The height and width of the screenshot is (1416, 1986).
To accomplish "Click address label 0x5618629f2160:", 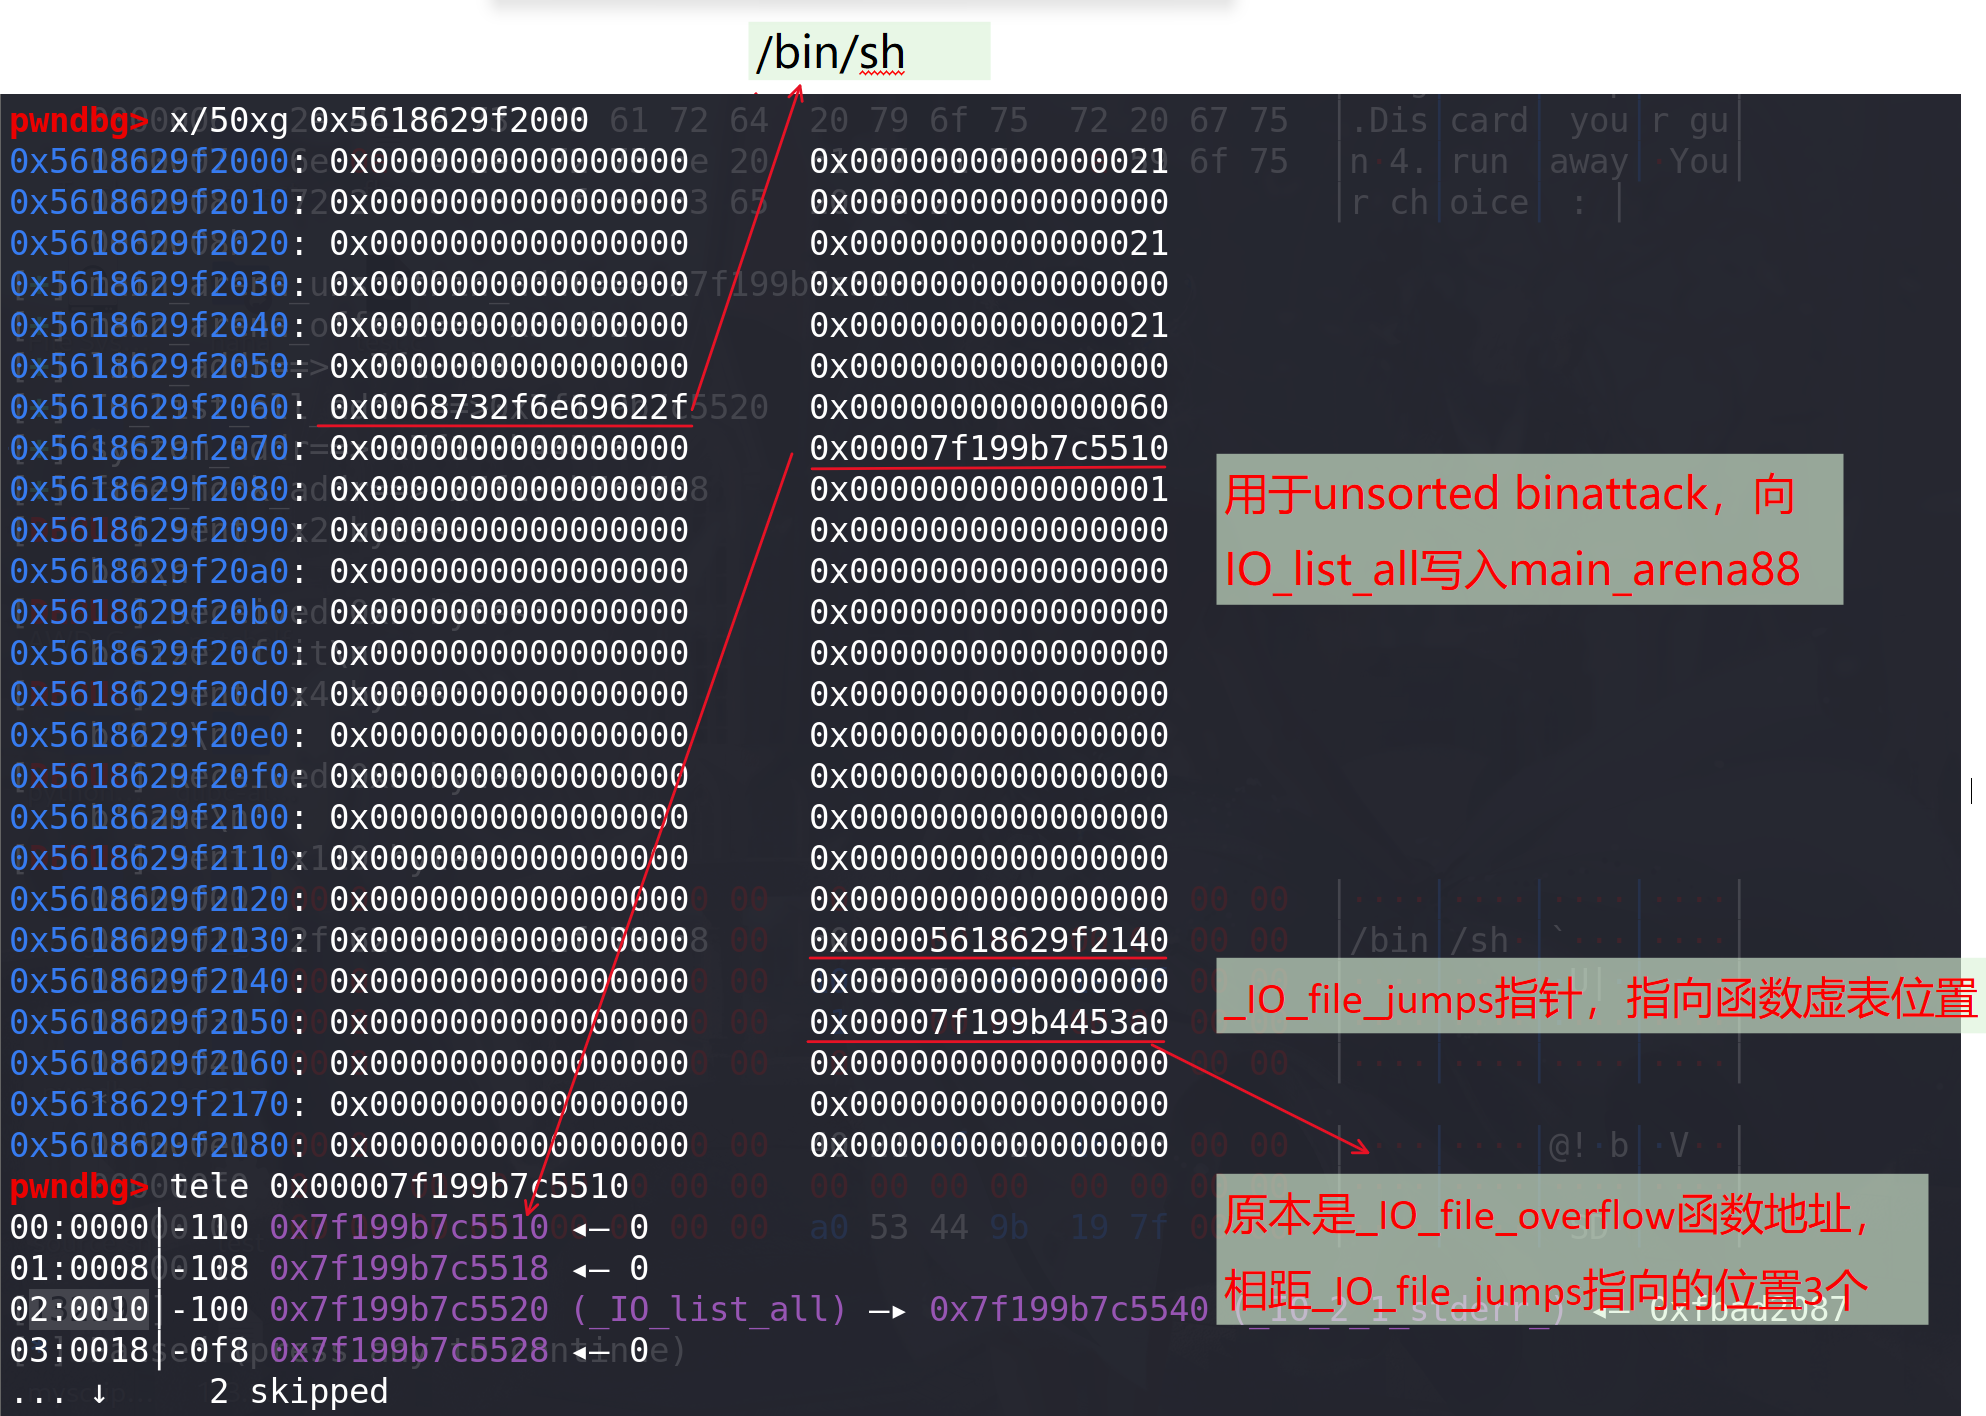I will click(x=159, y=1063).
